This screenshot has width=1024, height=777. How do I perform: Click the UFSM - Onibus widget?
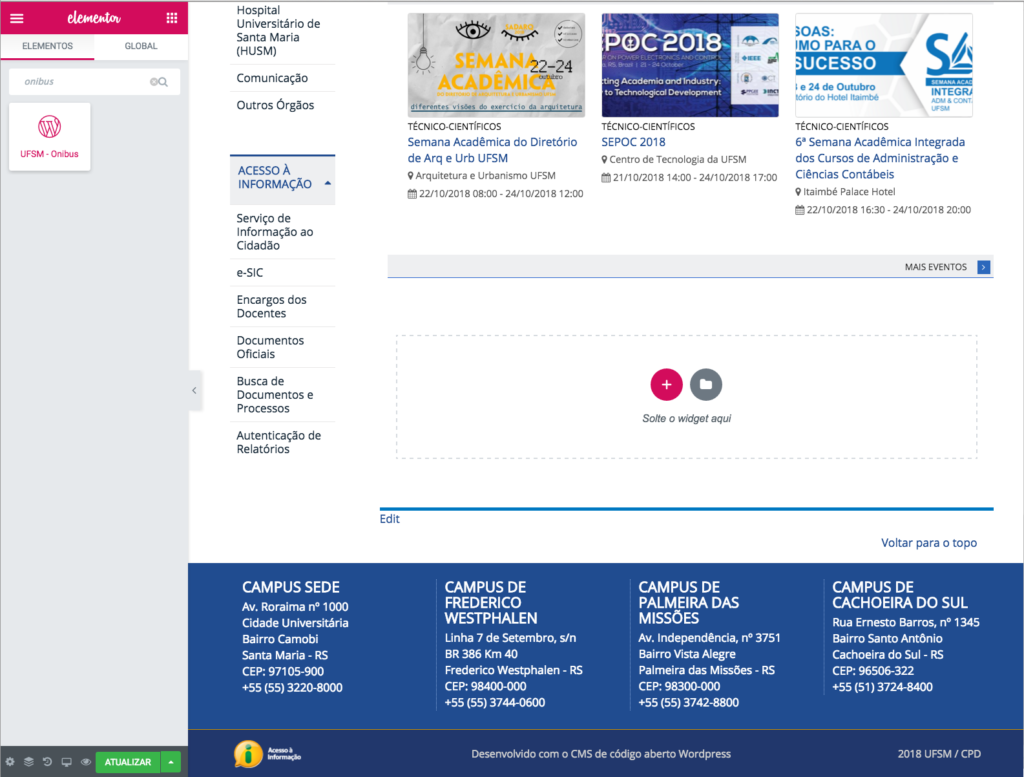[x=49, y=136]
